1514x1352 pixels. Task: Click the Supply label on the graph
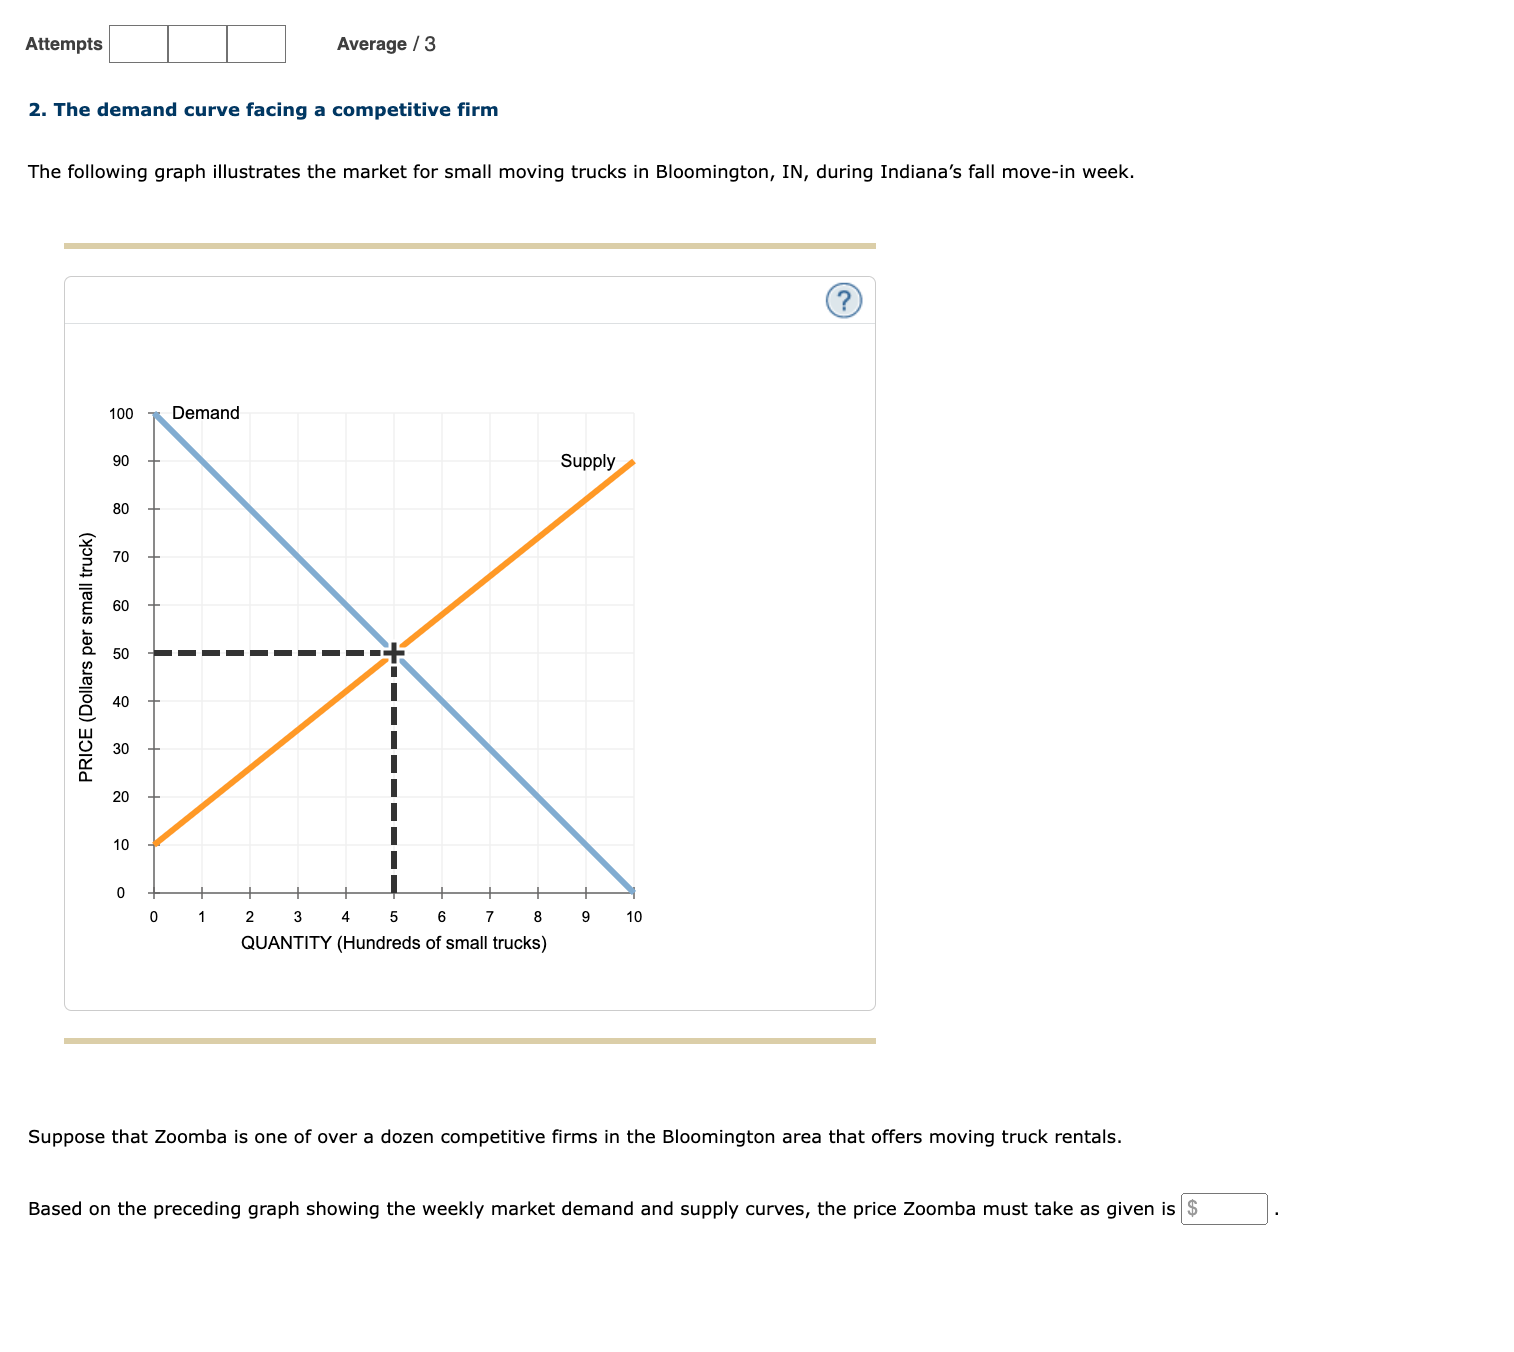pyautogui.click(x=588, y=461)
